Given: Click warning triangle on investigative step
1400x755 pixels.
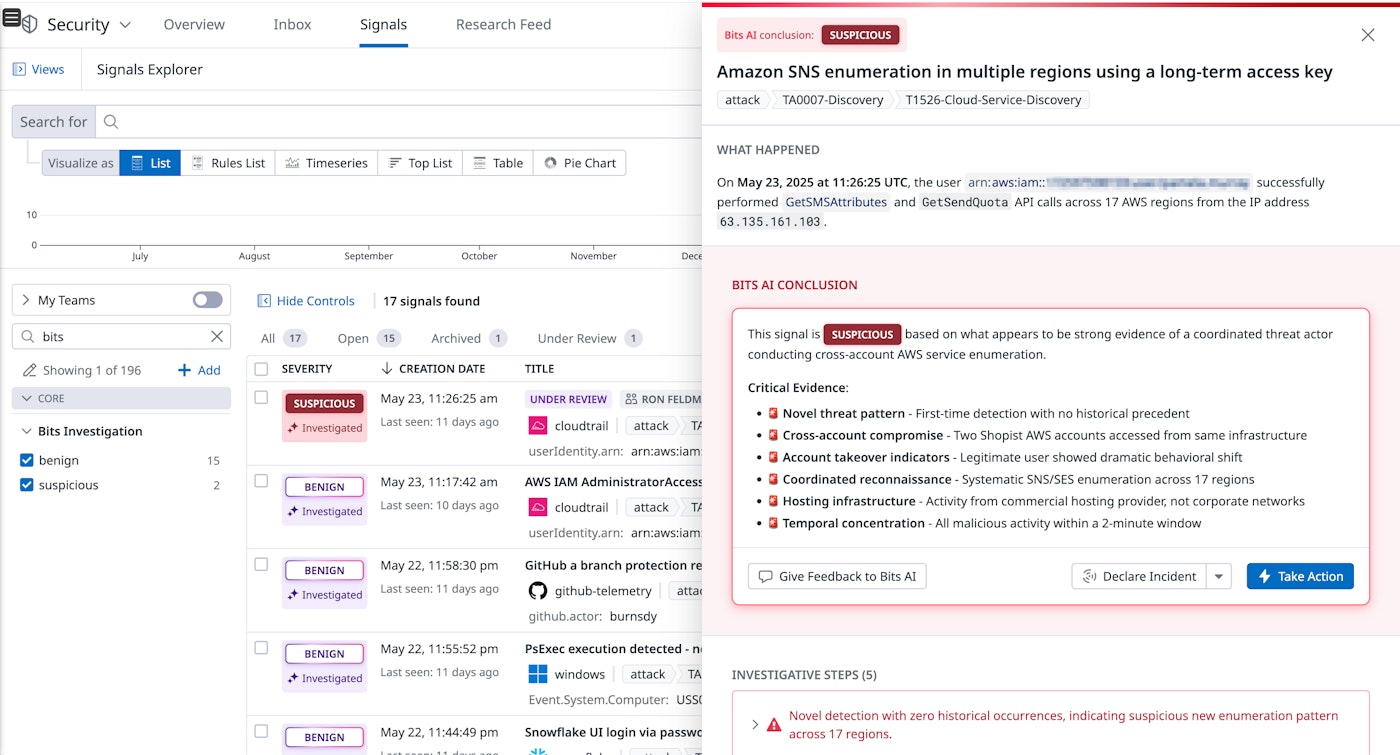Looking at the screenshot, I should pos(774,724).
